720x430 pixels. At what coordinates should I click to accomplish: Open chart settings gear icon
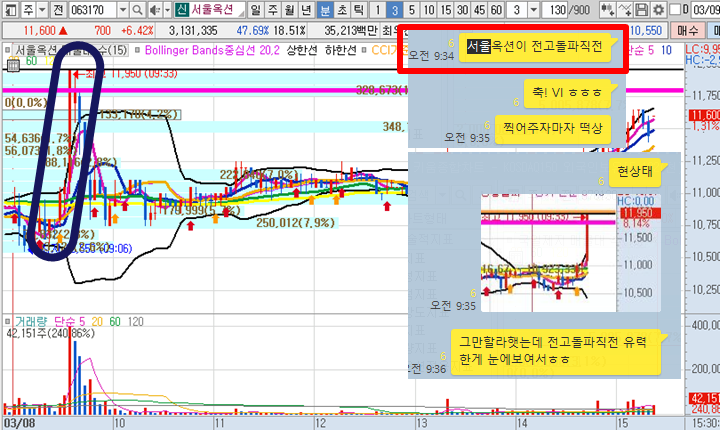(658, 9)
